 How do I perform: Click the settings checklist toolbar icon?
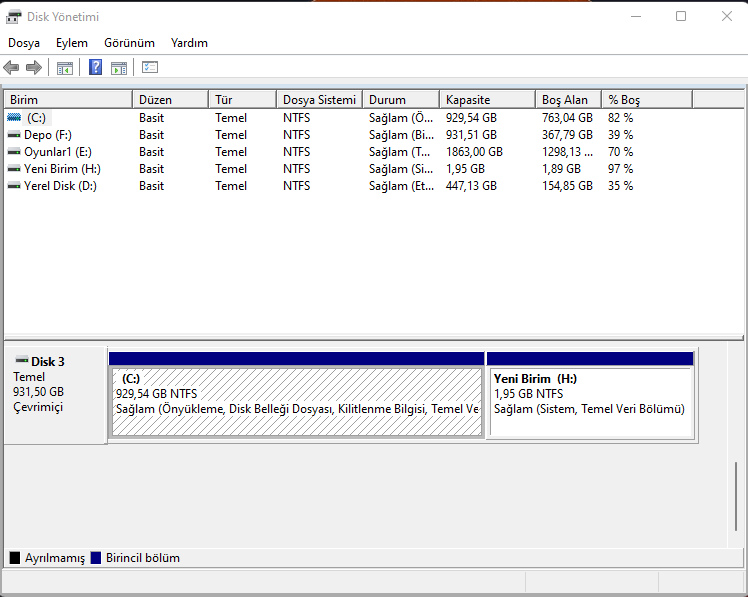[150, 67]
